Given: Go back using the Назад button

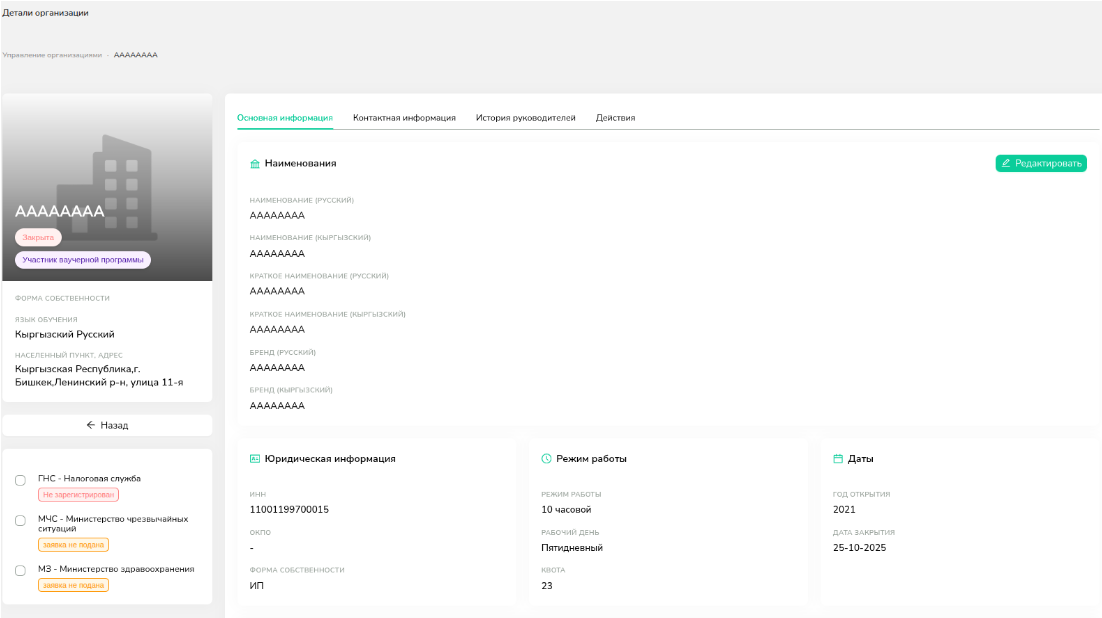Looking at the screenshot, I should click(108, 425).
